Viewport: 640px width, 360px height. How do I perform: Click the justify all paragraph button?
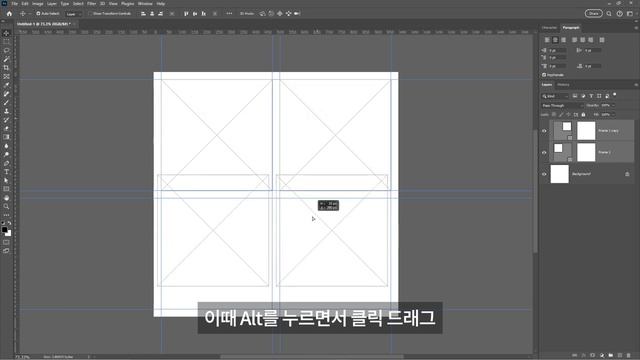(x=602, y=40)
